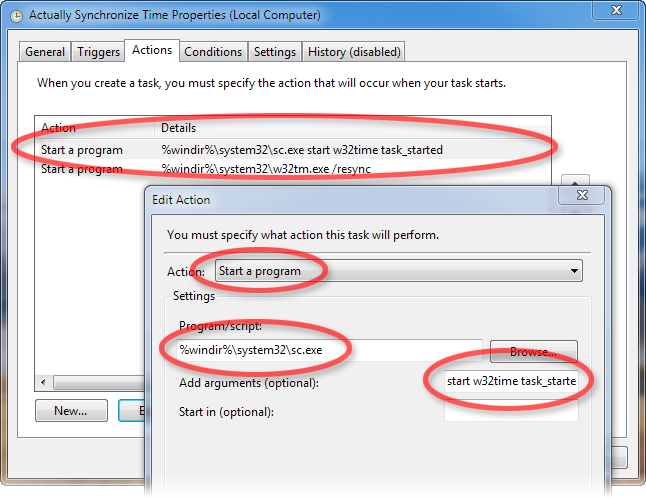Click the New... button
The height and width of the screenshot is (498, 646).
pyautogui.click(x=71, y=410)
